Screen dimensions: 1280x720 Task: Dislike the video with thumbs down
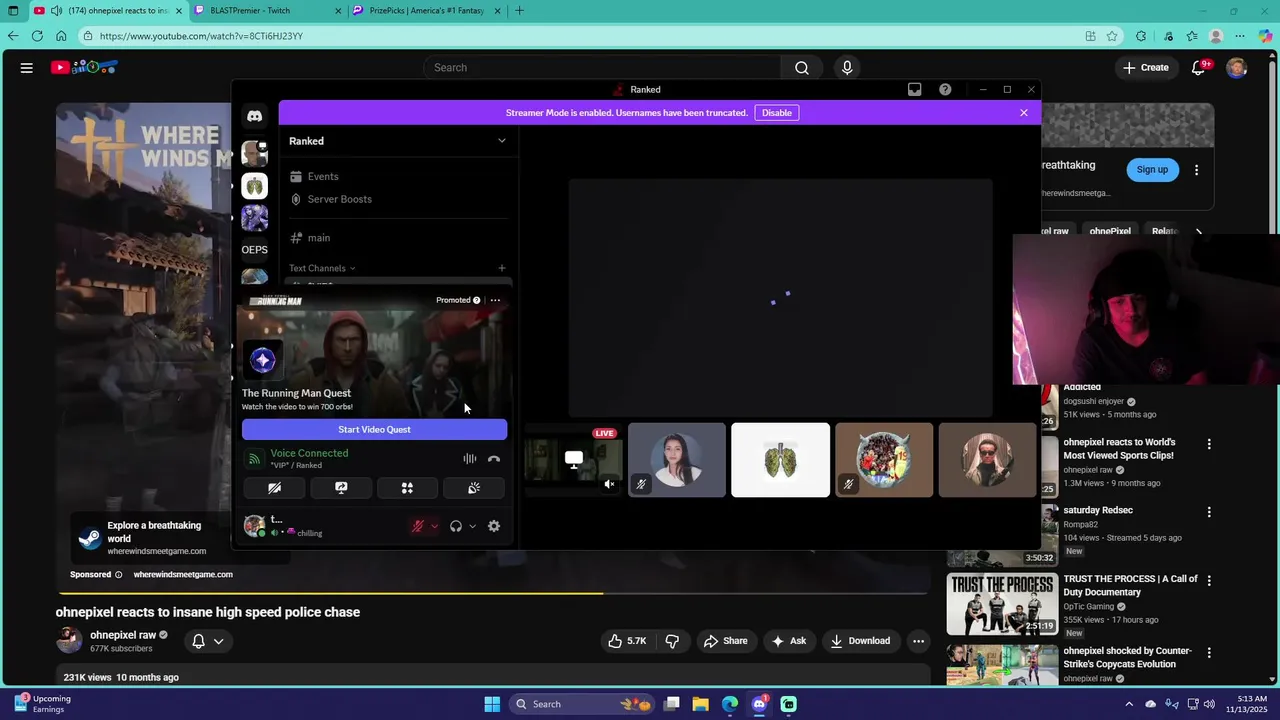(672, 641)
